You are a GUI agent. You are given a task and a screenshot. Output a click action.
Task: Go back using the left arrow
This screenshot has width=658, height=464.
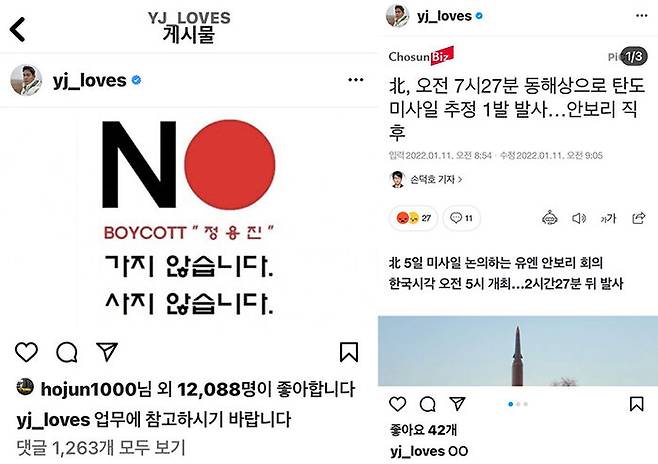point(18,29)
